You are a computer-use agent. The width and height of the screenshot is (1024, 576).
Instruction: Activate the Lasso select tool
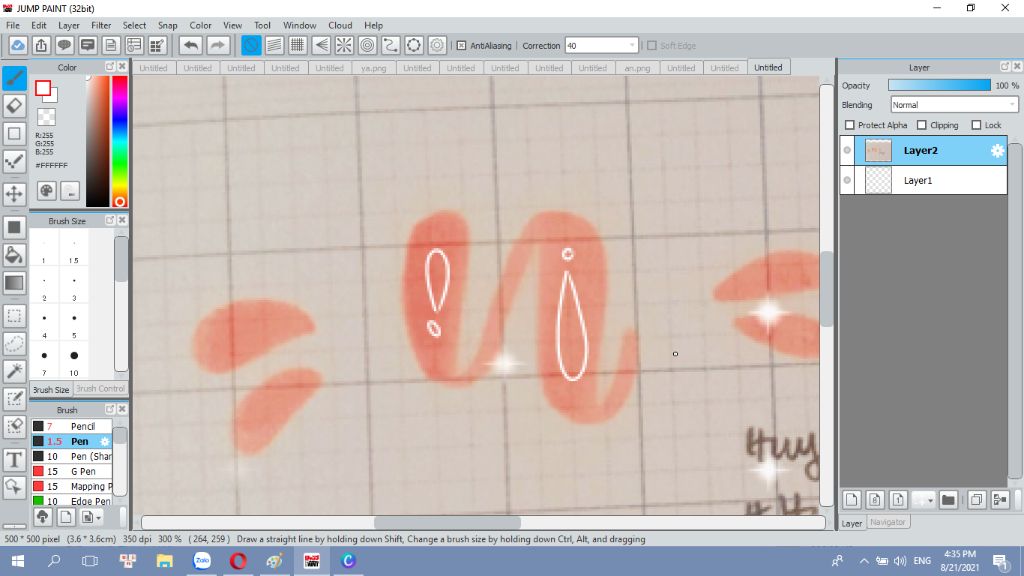point(14,344)
